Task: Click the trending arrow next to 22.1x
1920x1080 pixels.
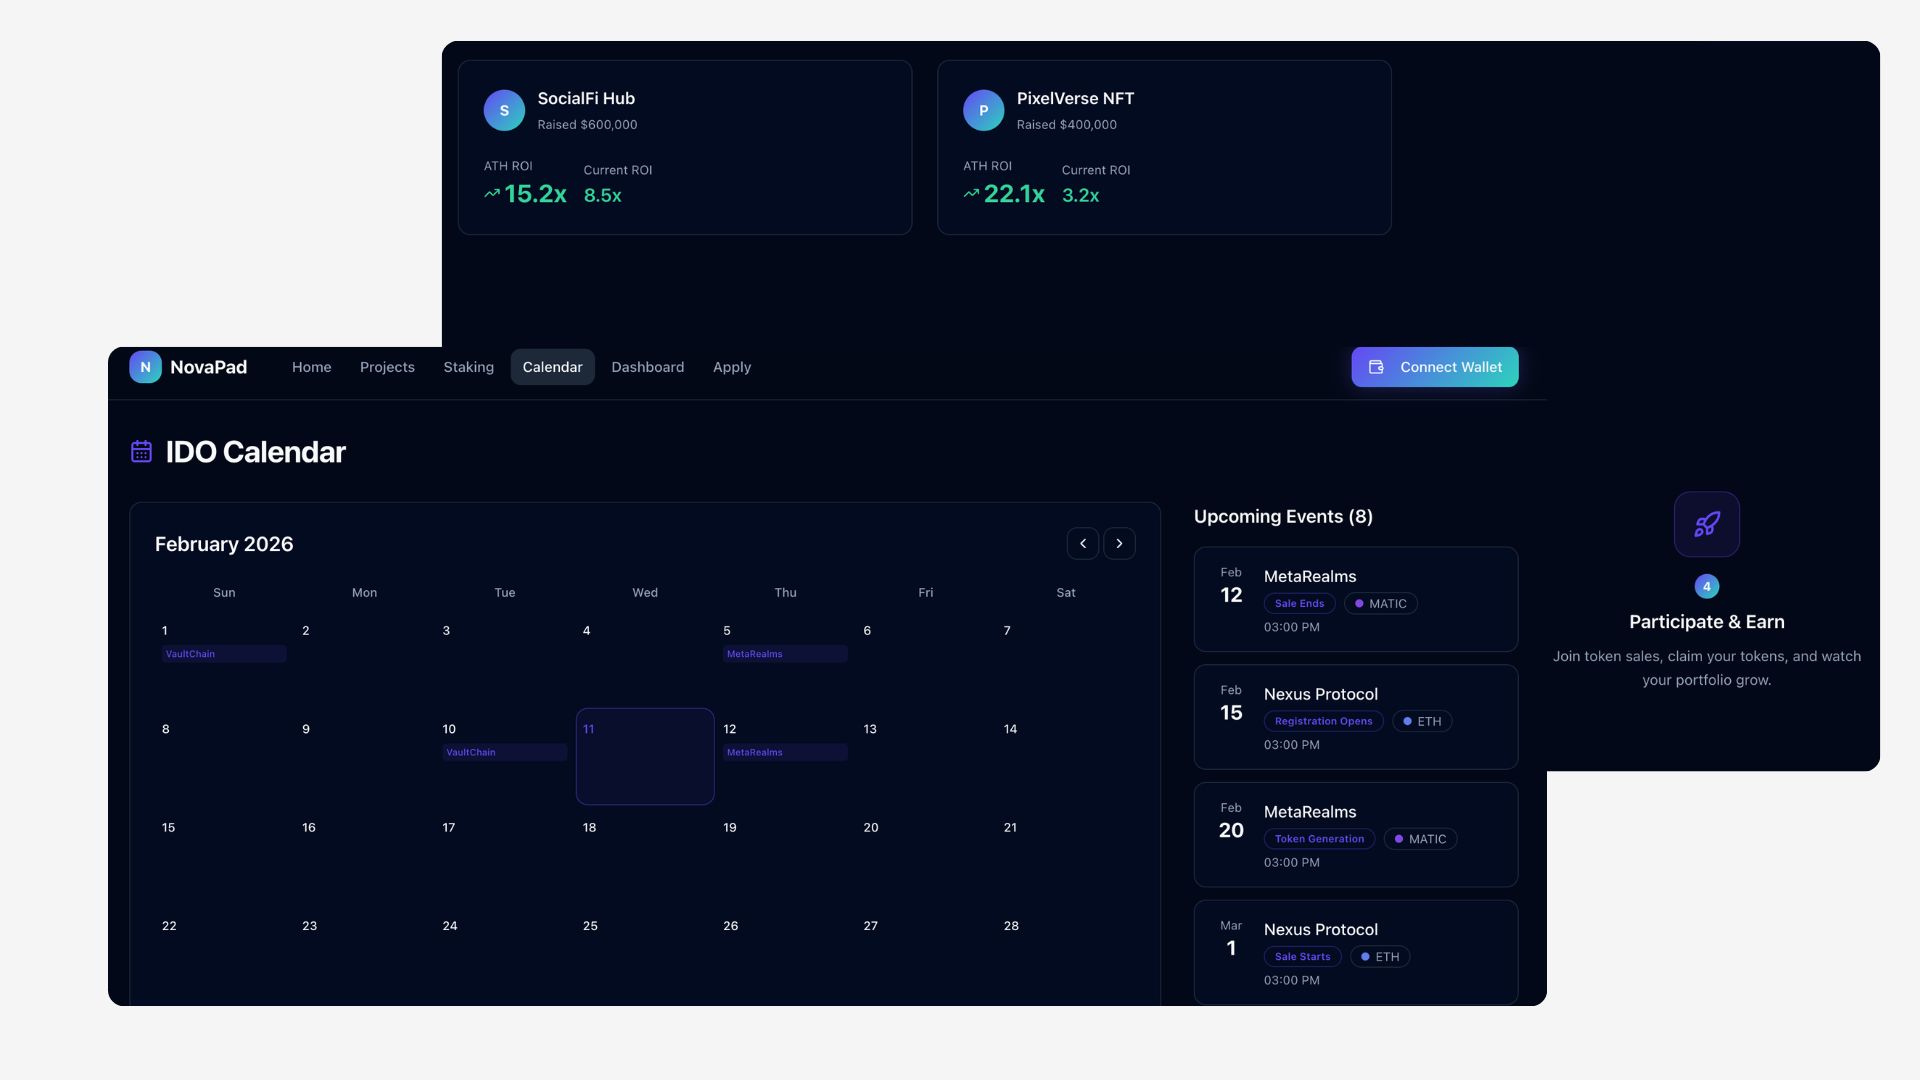Action: tap(971, 194)
